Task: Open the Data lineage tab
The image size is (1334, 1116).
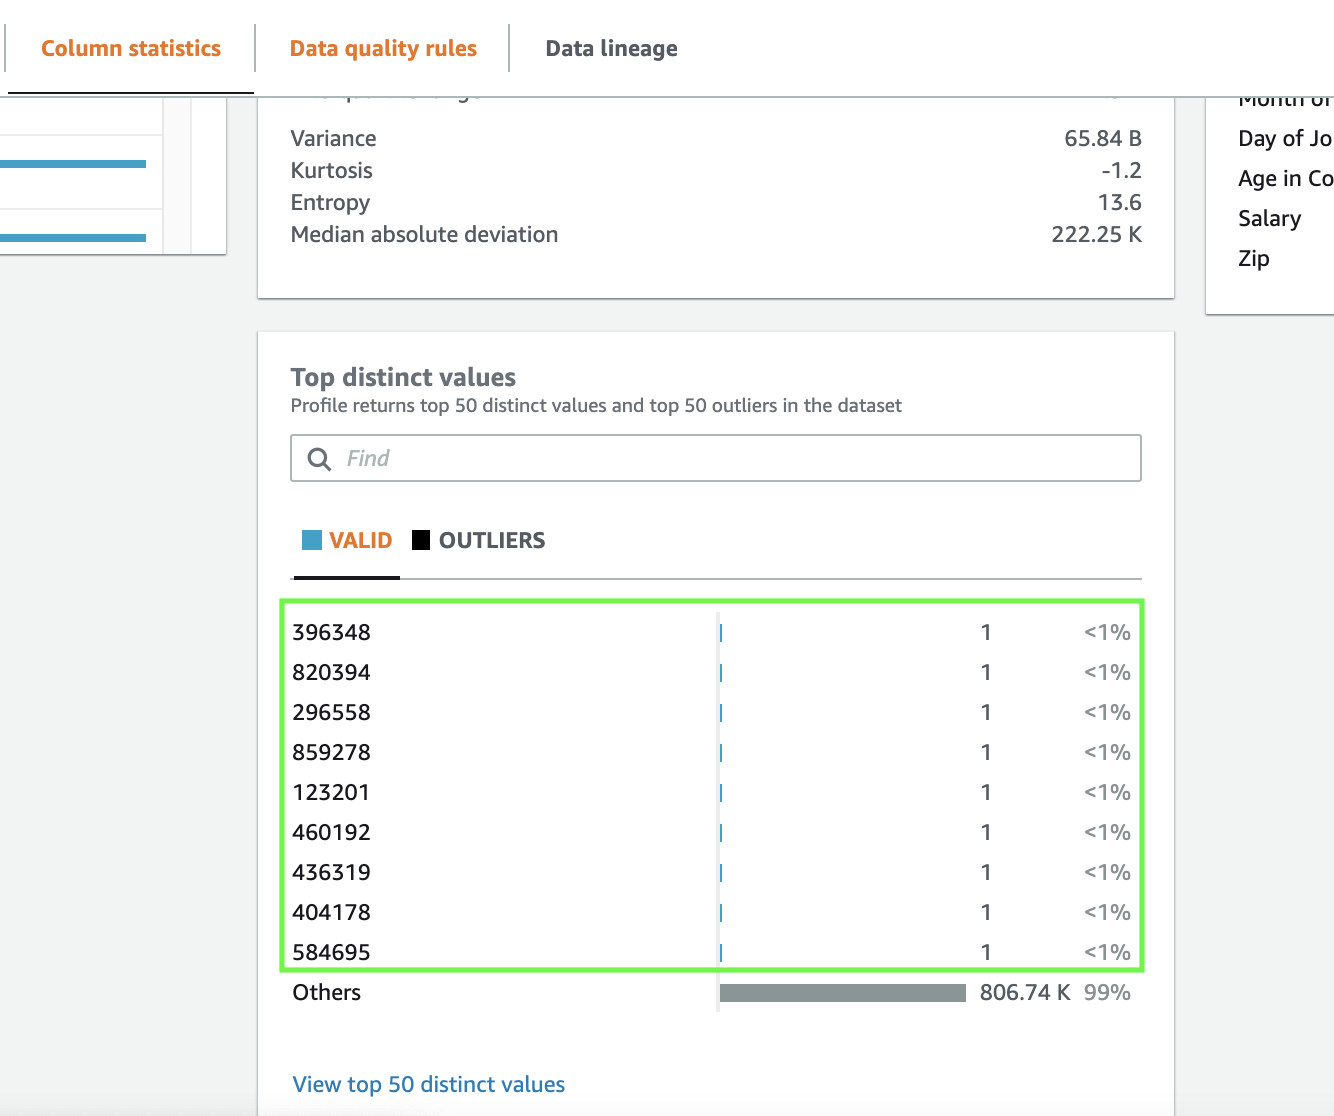Action: [611, 48]
